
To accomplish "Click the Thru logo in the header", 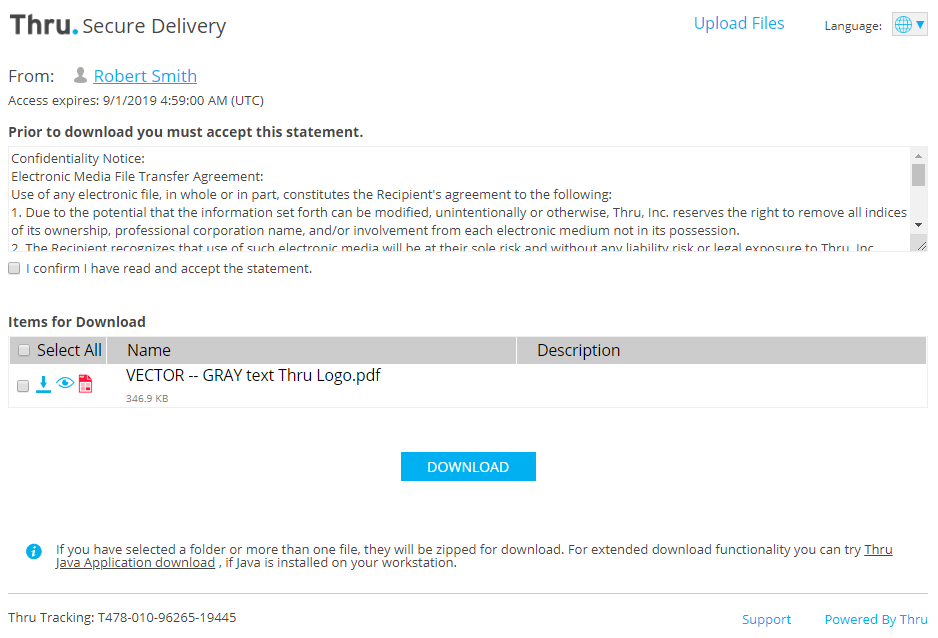I will tap(43, 25).
